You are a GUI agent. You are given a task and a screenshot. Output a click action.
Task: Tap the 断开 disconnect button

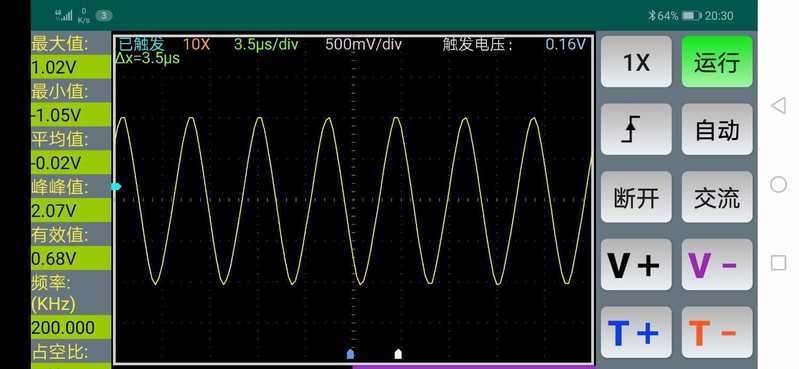(x=636, y=197)
